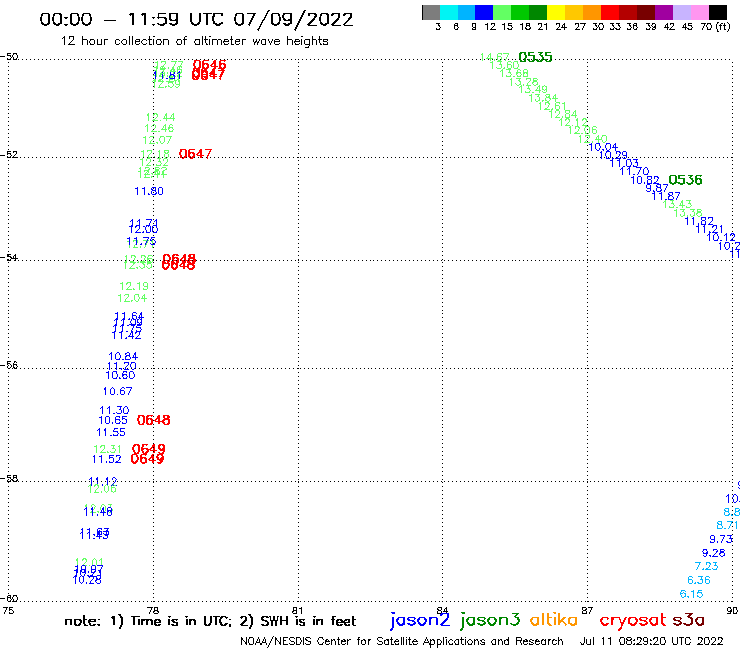Click the altika satellite legend label
Screen dimensions: 740x650
coord(554,620)
